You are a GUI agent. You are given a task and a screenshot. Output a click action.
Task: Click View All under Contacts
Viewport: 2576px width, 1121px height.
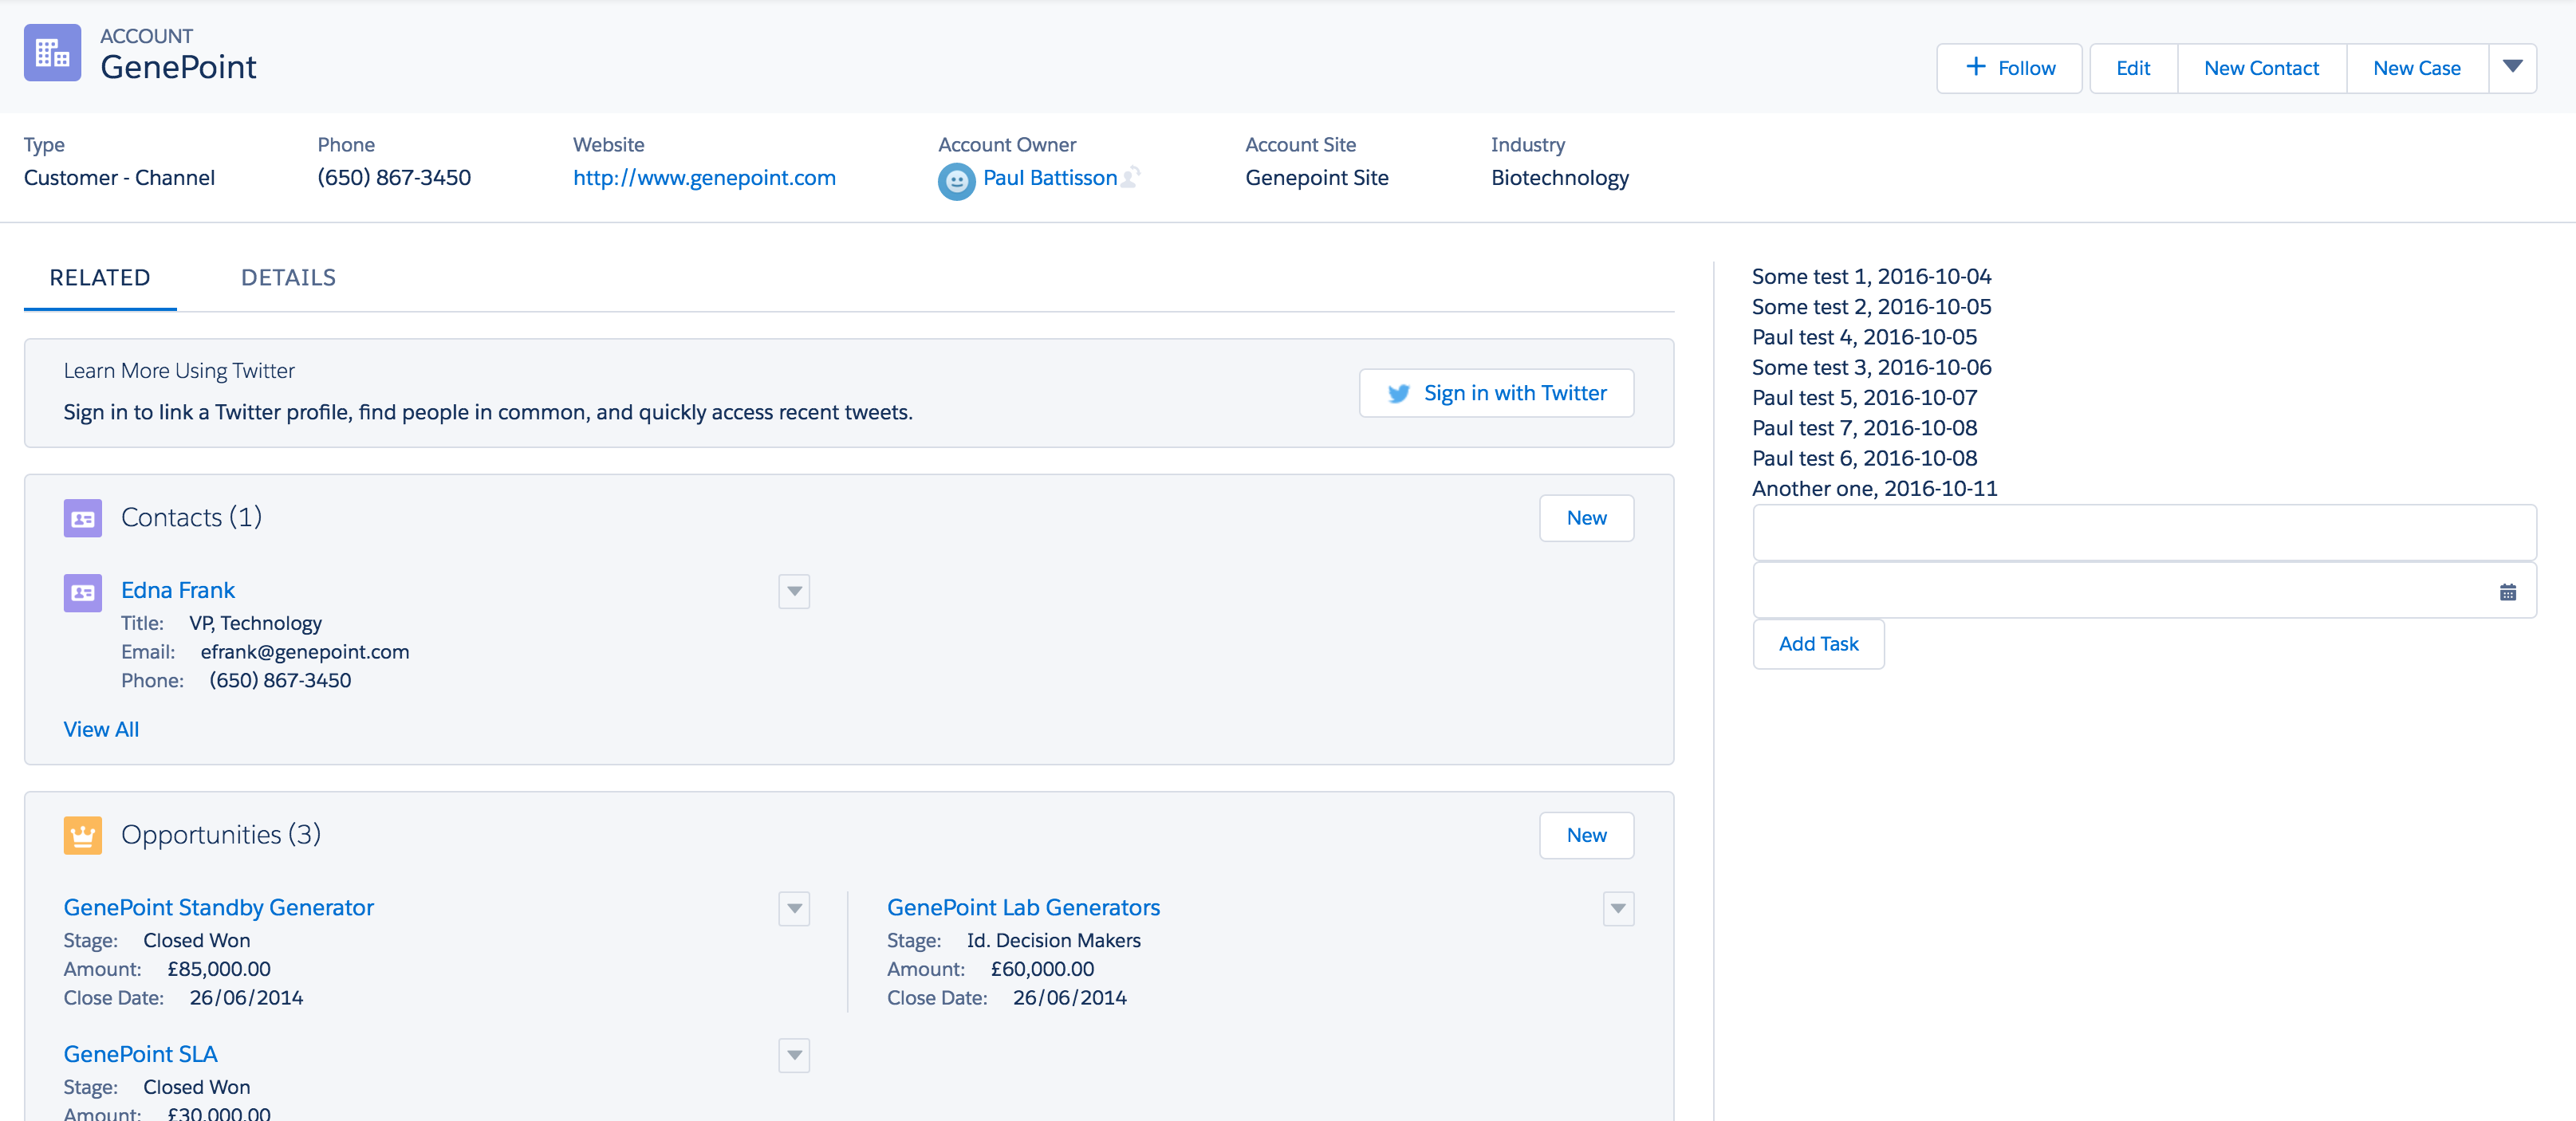[101, 729]
